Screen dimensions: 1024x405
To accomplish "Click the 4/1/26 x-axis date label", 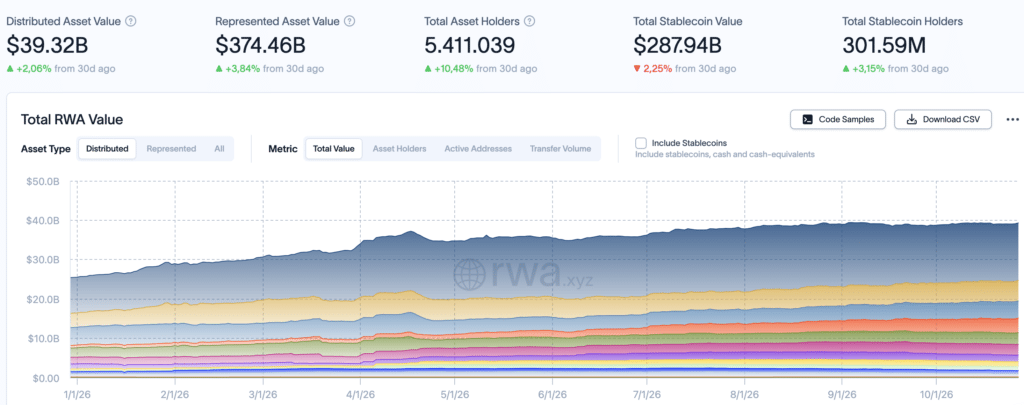I will [360, 395].
